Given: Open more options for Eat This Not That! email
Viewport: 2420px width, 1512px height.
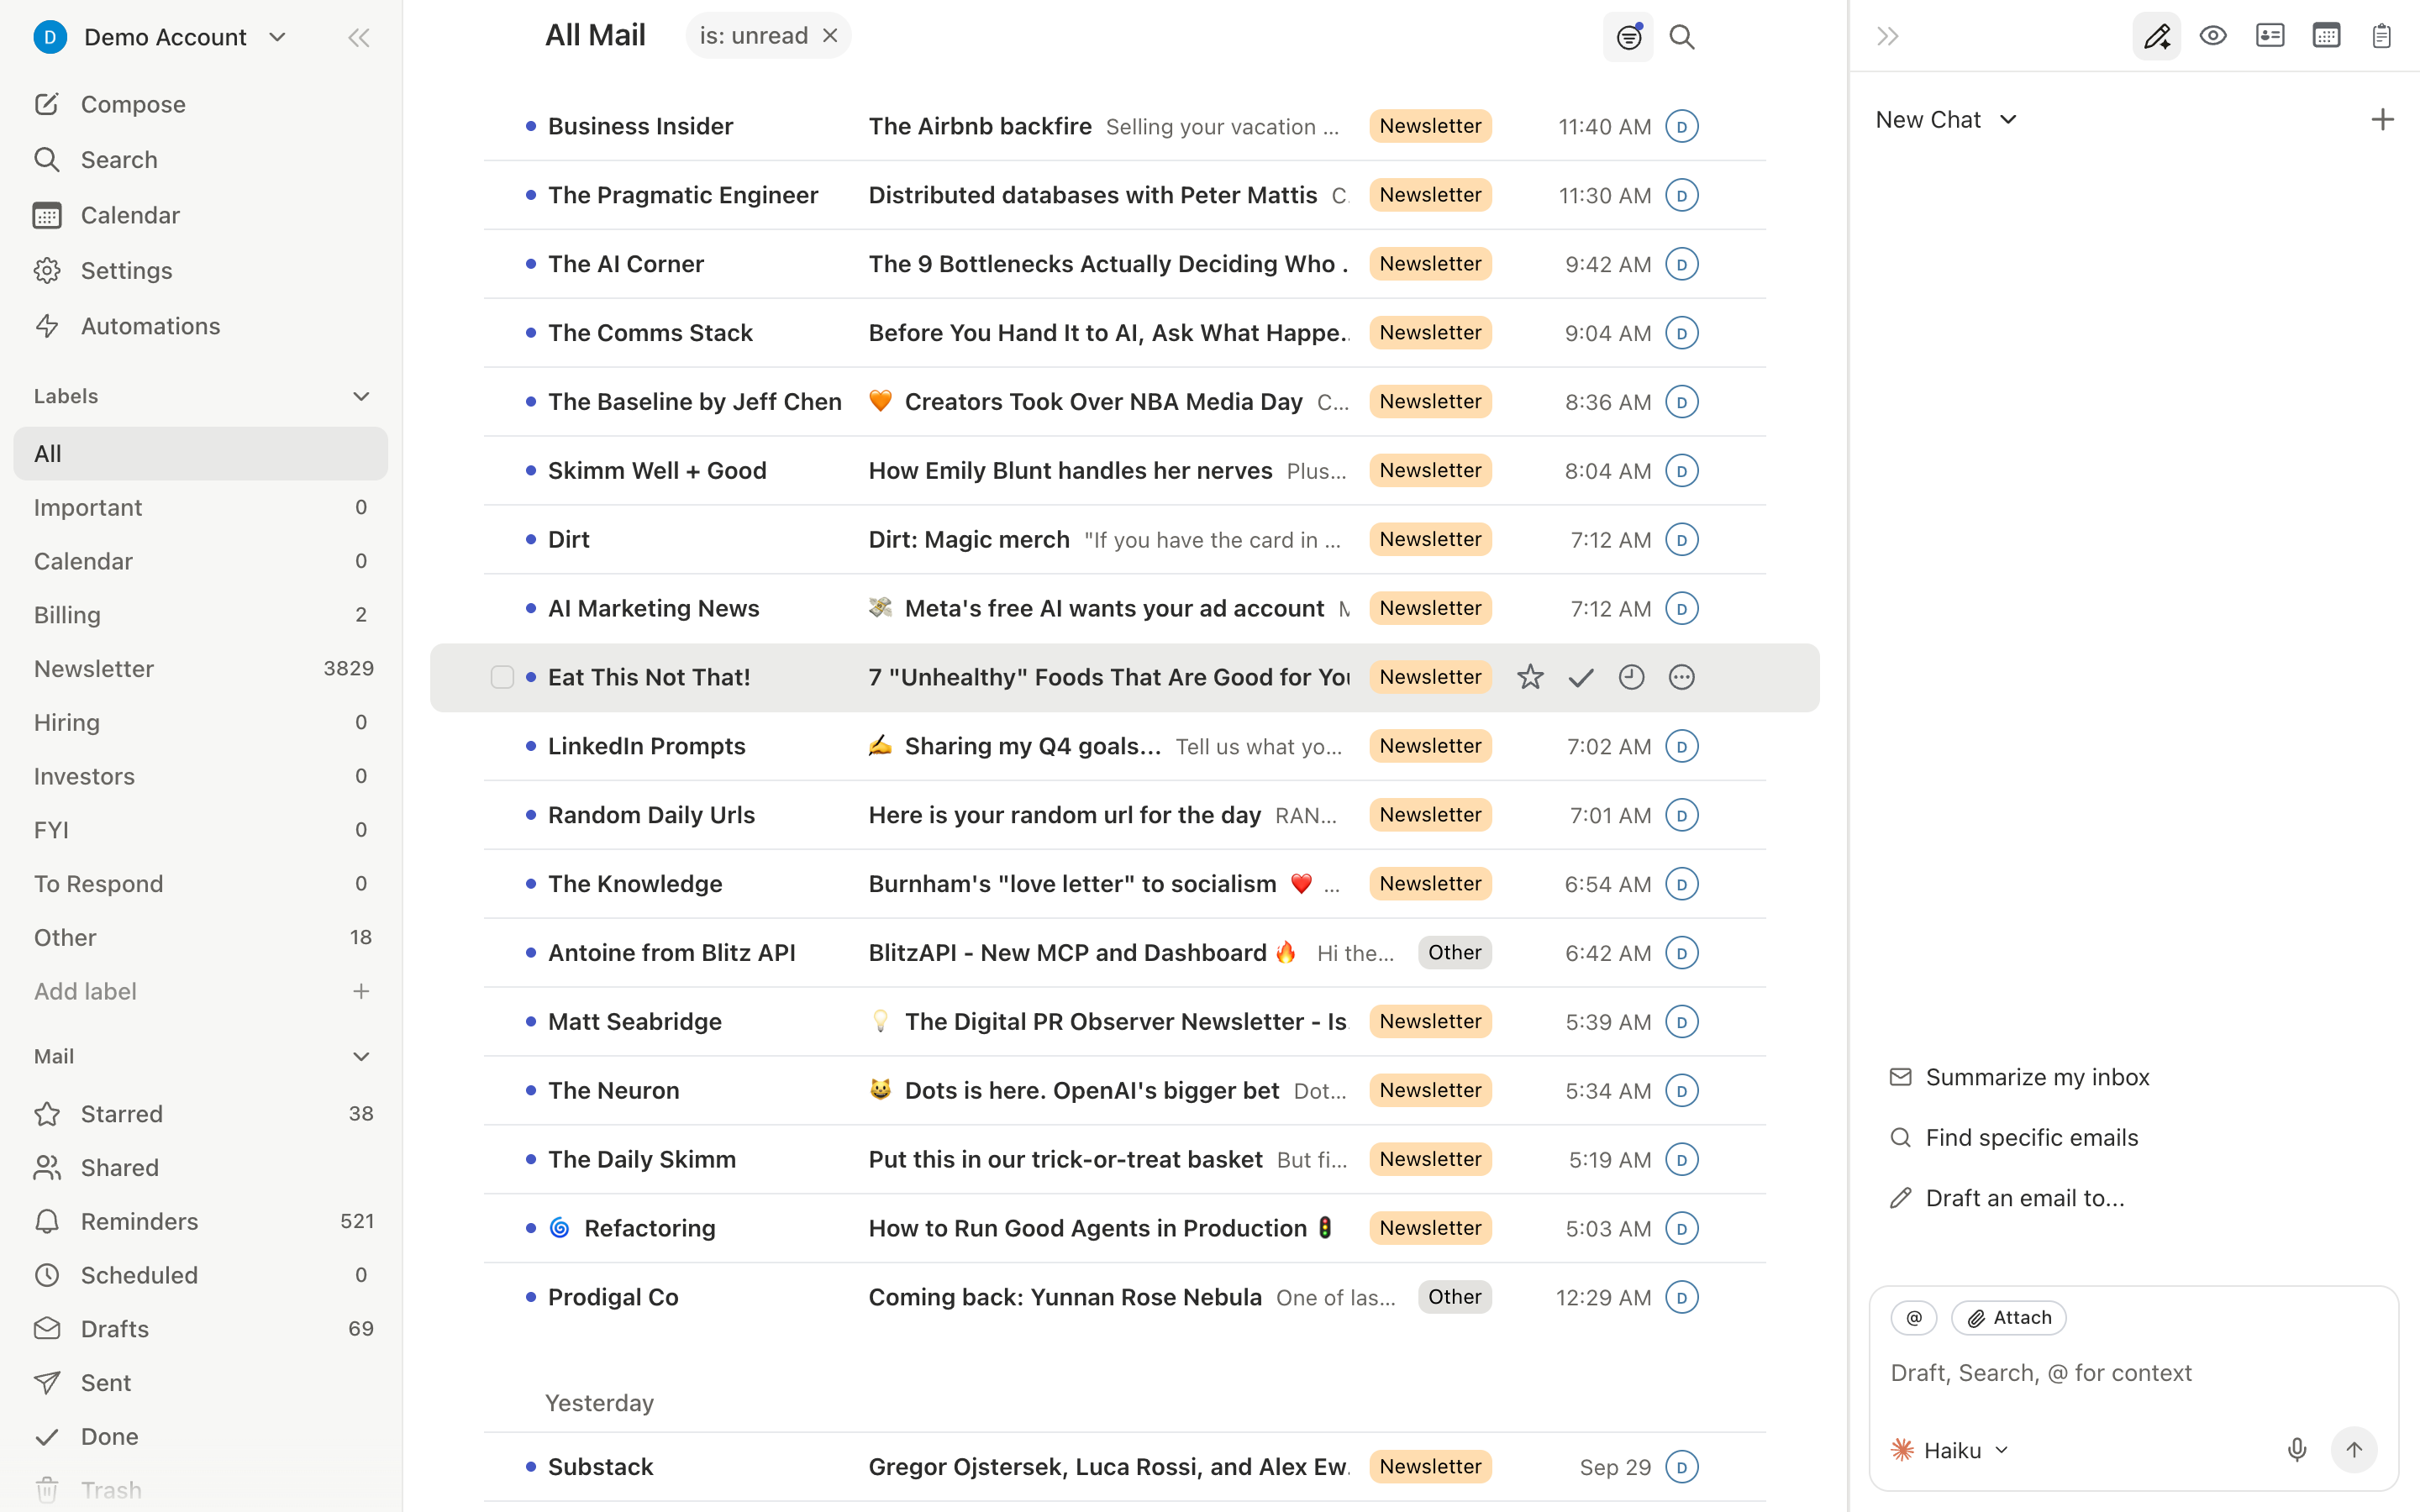Looking at the screenshot, I should tap(1681, 677).
